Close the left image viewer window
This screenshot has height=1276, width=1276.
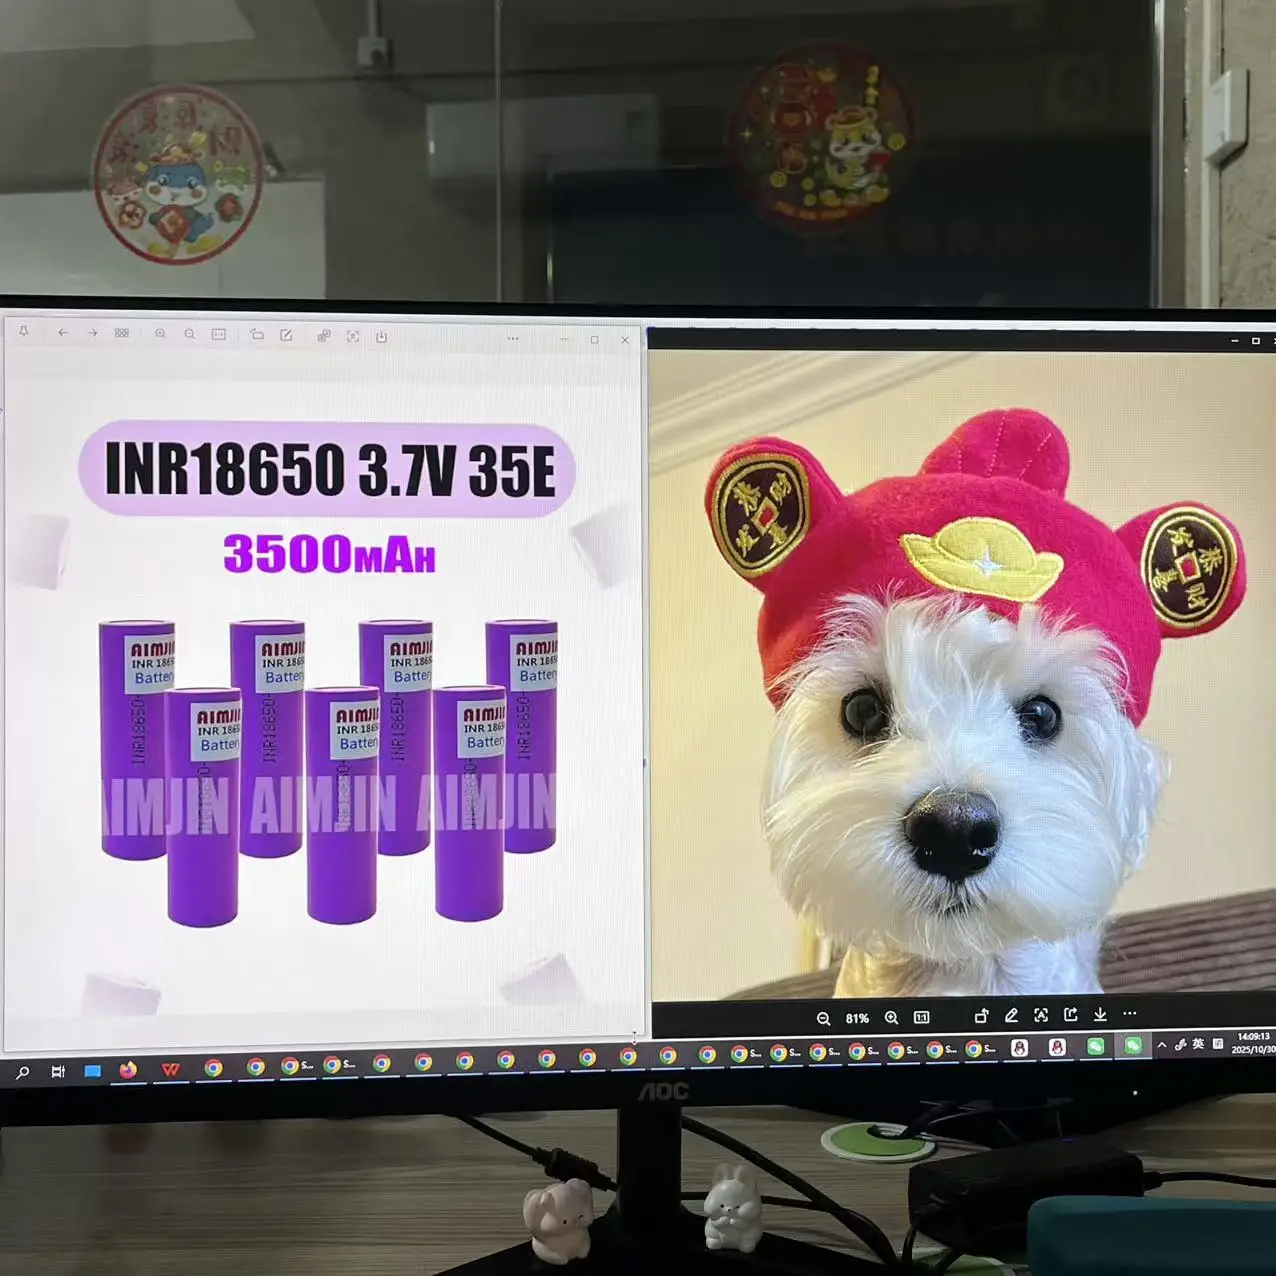(x=625, y=340)
